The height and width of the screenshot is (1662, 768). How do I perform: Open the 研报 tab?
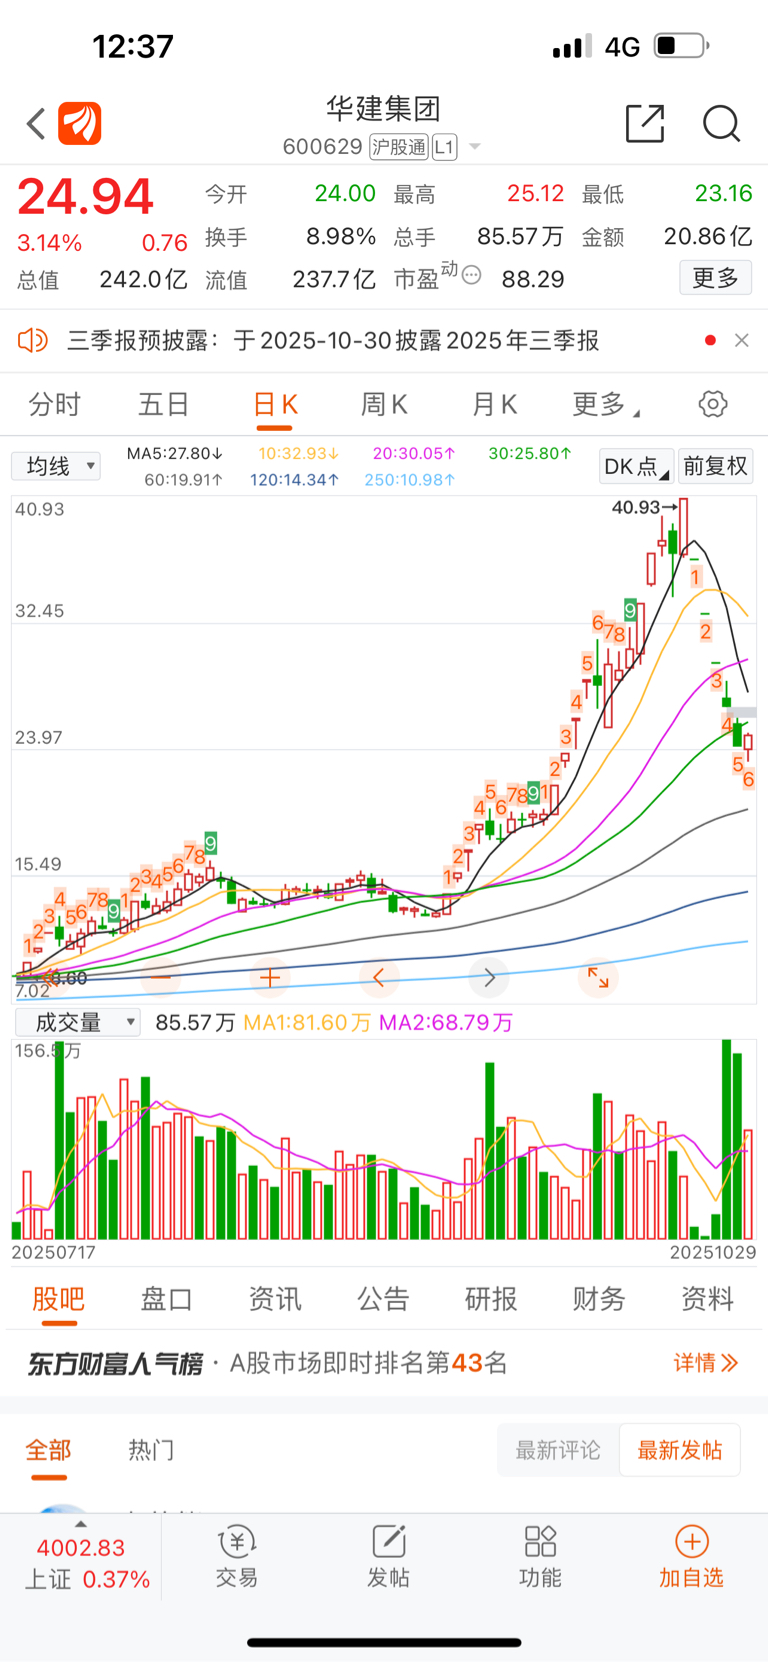click(491, 1299)
